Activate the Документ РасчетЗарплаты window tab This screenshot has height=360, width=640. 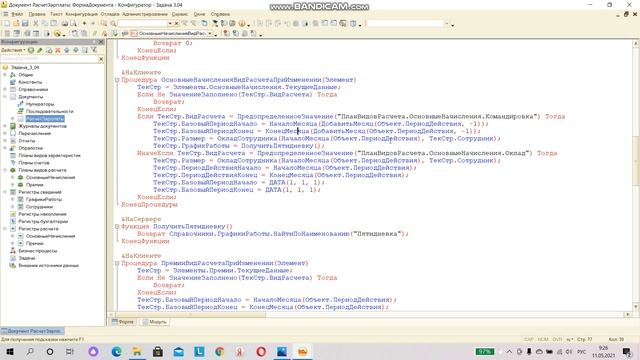click(32, 331)
